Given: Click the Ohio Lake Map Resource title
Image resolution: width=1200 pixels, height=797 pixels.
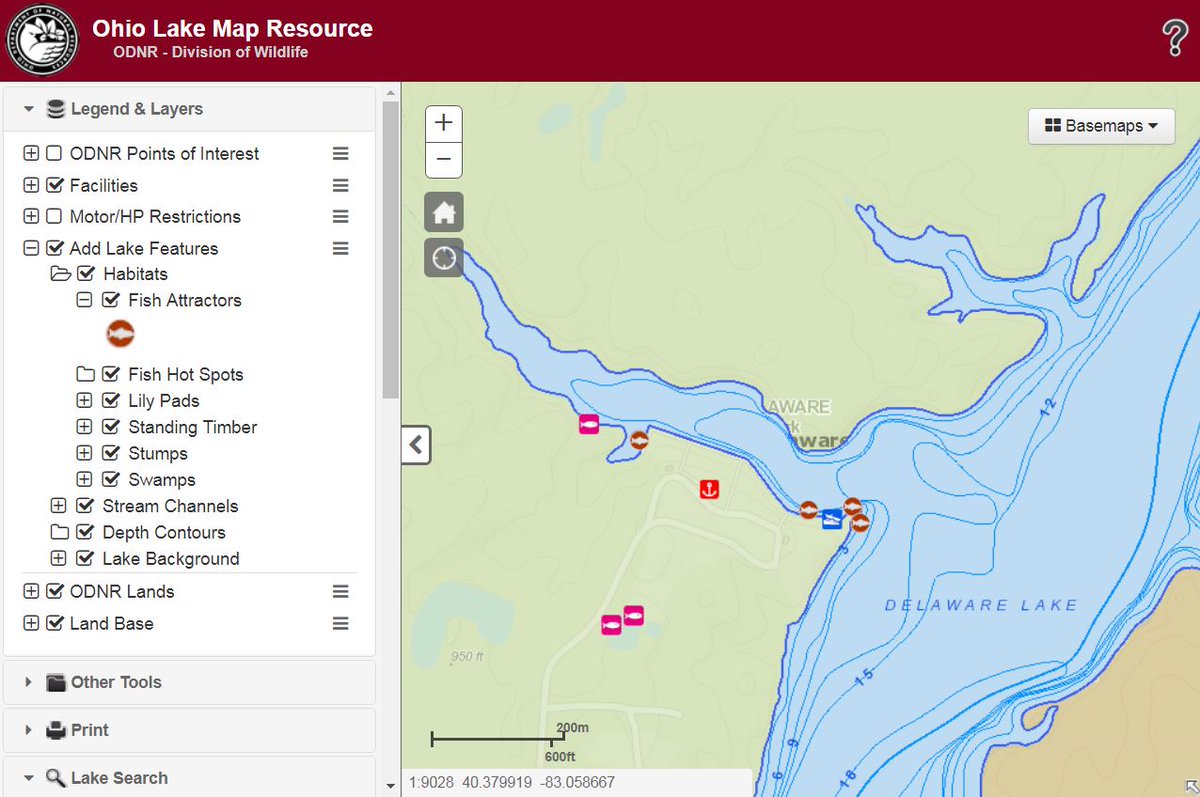Looking at the screenshot, I should pos(232,29).
